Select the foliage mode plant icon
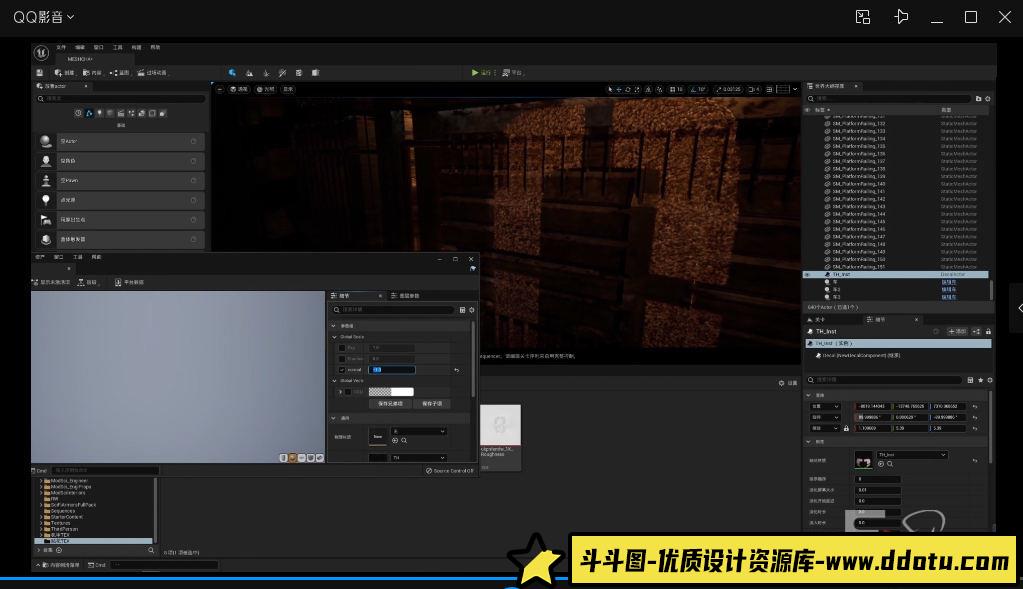Screen dimensions: 1023x589 point(266,72)
